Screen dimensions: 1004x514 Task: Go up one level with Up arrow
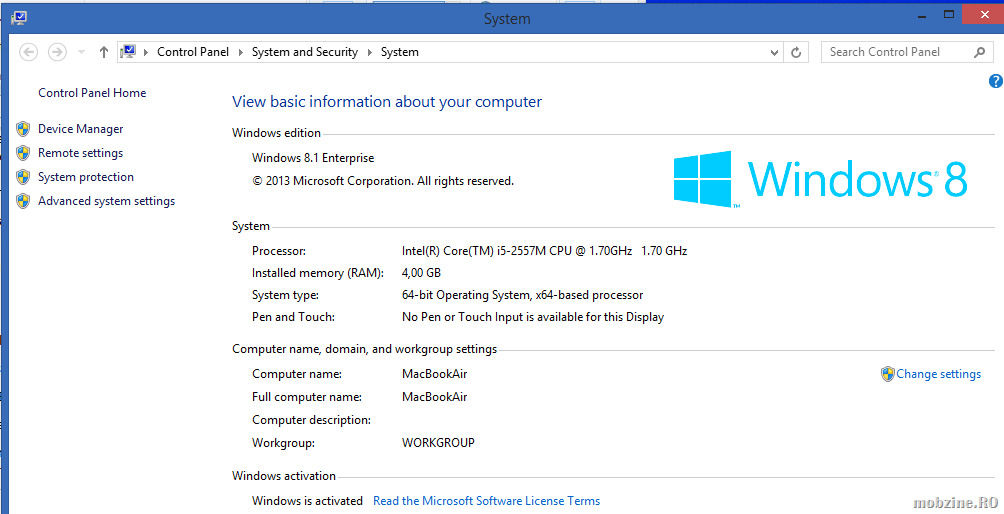click(104, 52)
